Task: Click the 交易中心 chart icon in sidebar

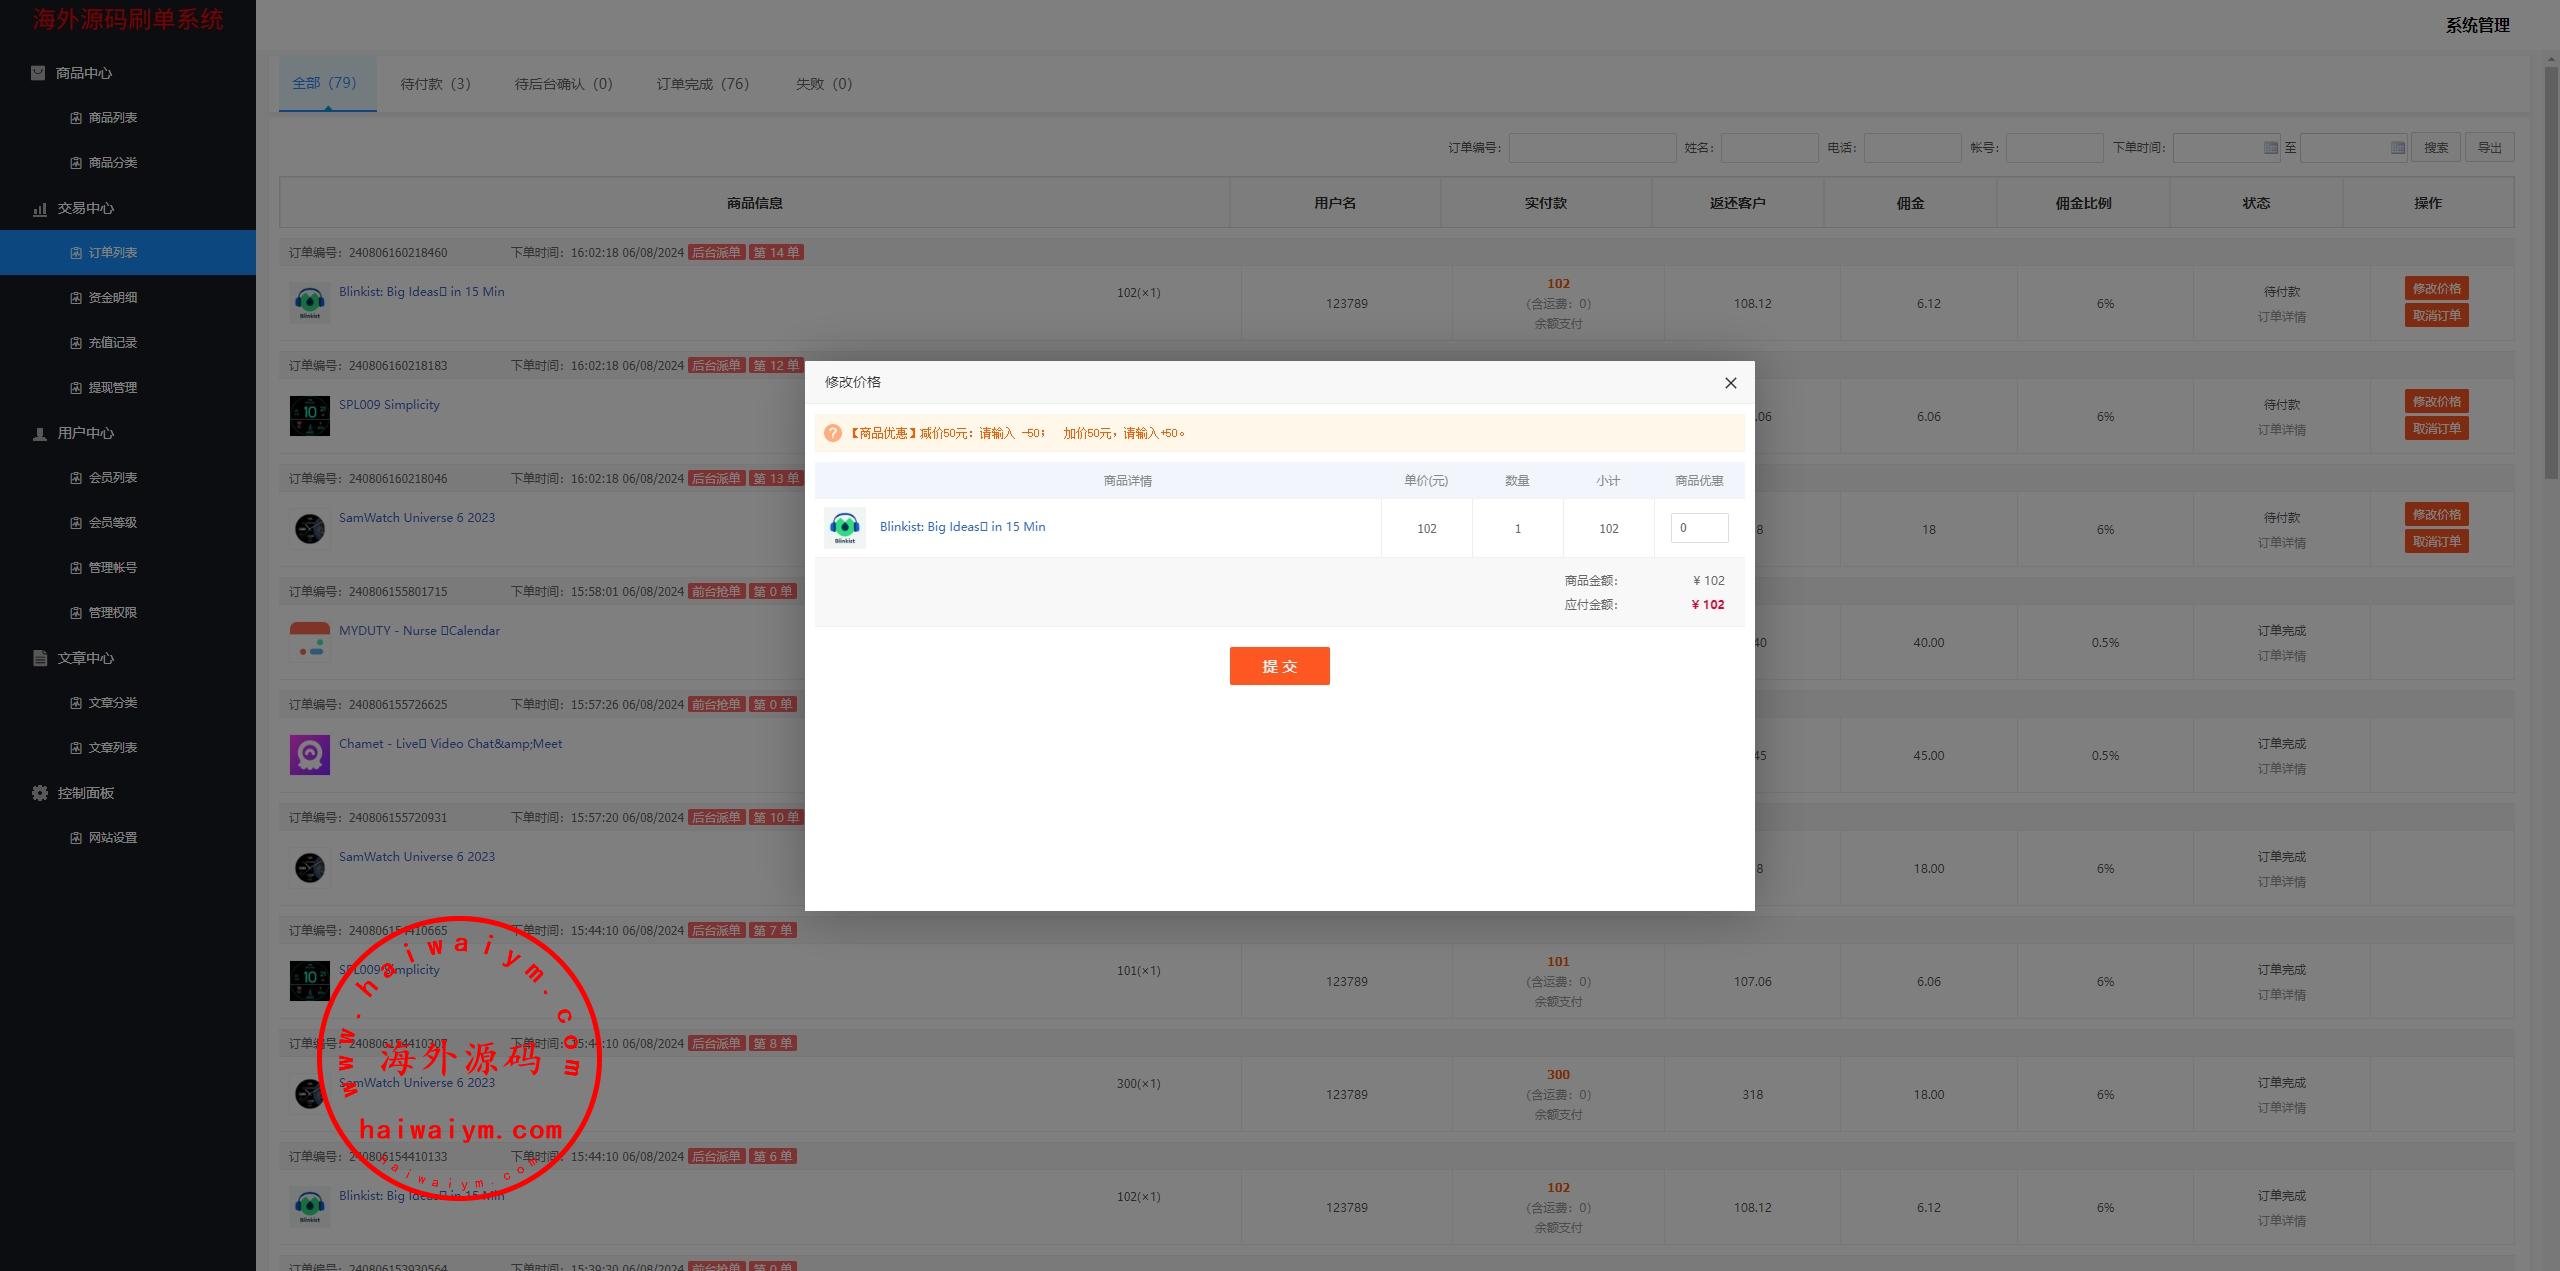Action: point(39,208)
